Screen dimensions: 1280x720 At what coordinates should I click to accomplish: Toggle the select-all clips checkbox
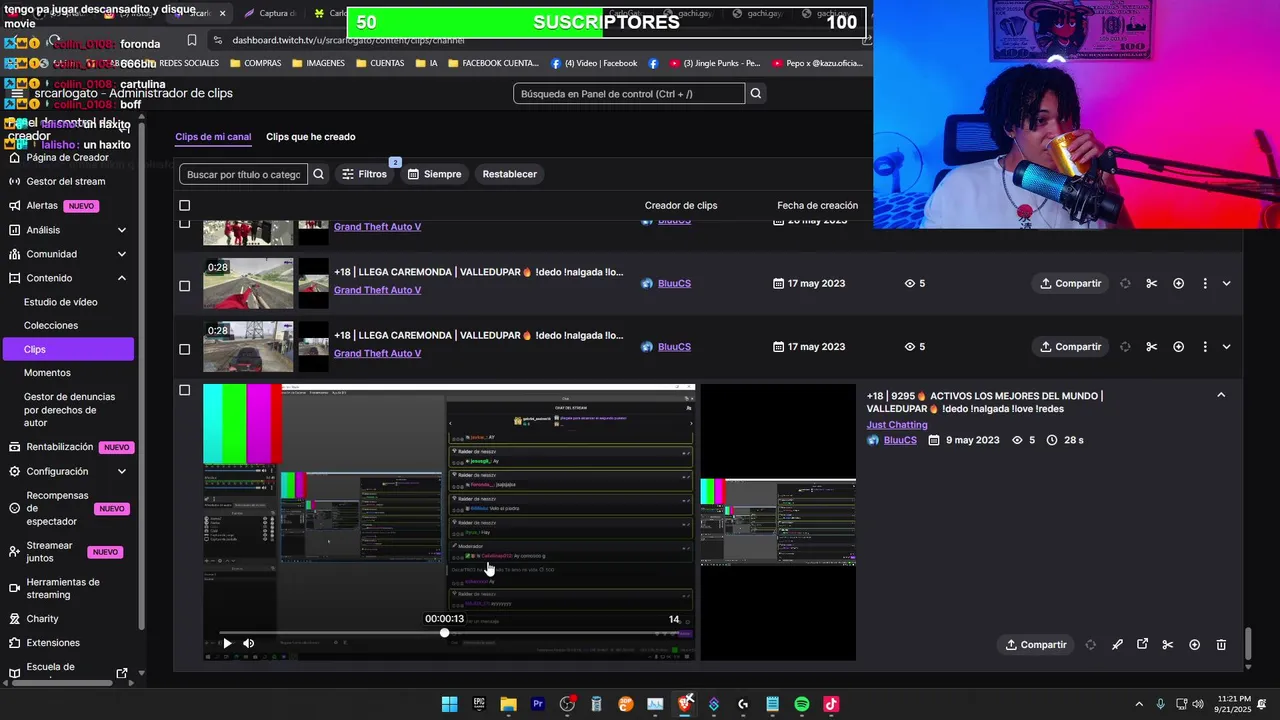pos(184,205)
